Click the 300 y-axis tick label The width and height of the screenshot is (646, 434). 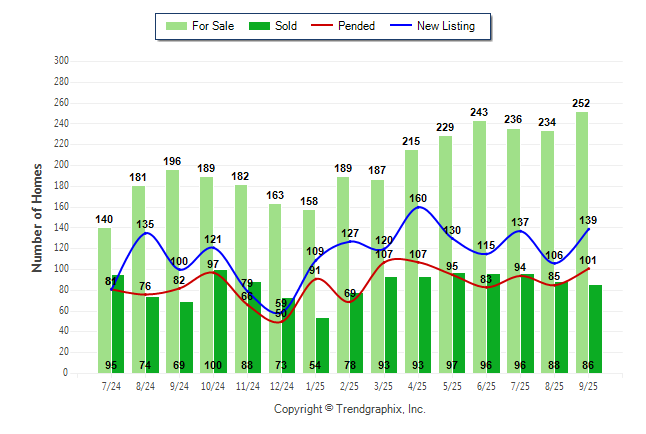[61, 61]
